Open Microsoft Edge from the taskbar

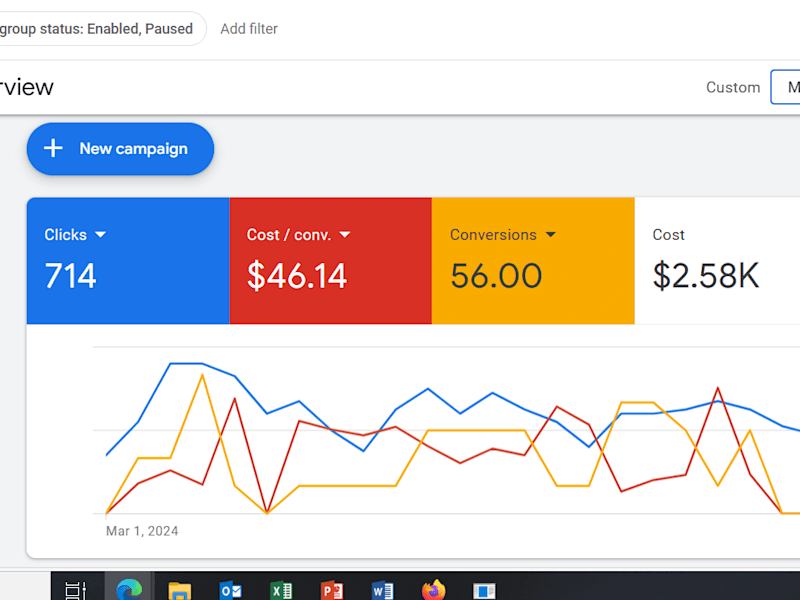129,590
